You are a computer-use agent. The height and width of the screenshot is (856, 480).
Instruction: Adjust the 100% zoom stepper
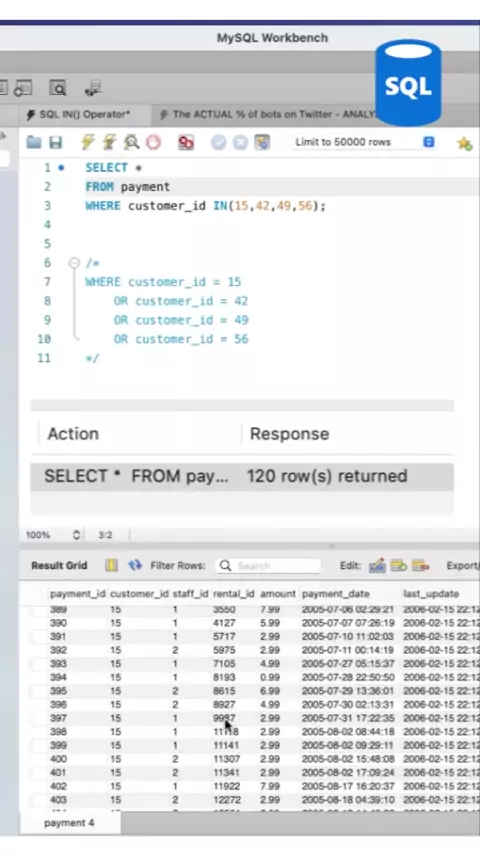(76, 535)
